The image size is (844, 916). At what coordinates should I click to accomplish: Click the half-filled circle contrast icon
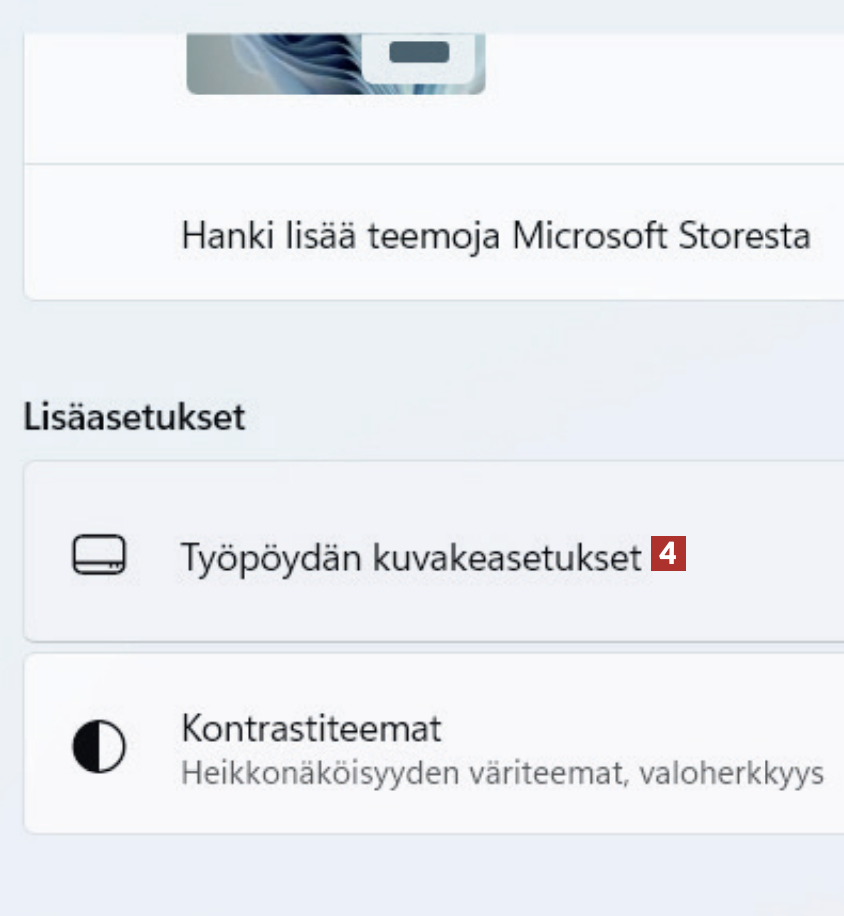99,746
